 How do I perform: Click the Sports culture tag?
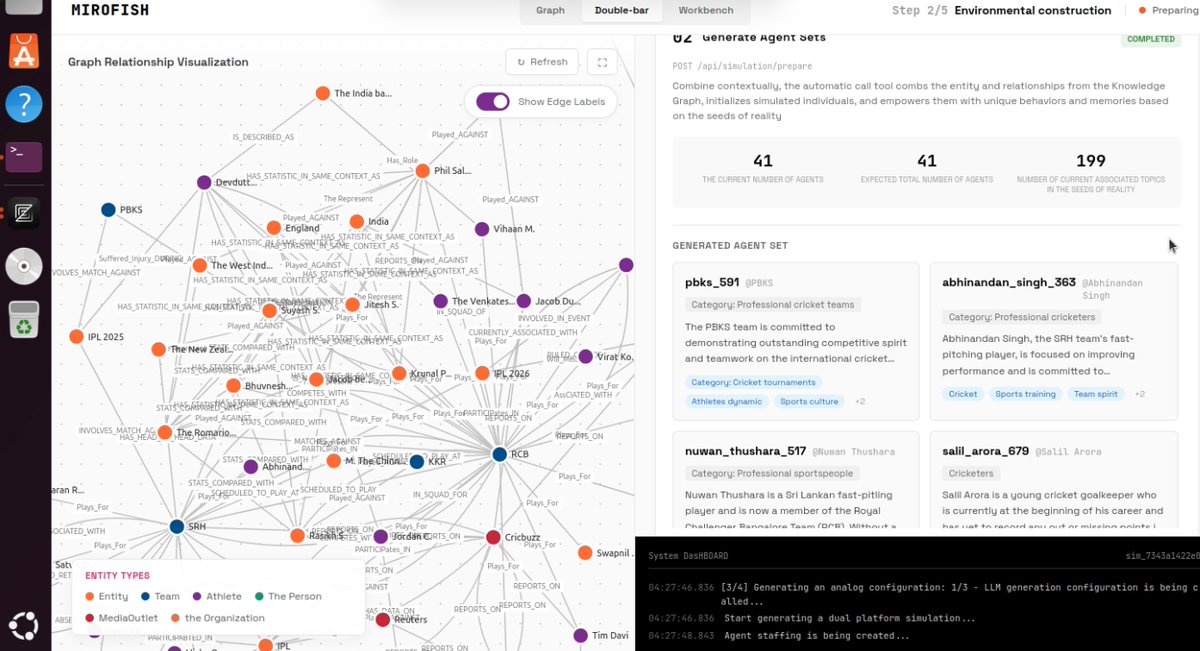(810, 401)
